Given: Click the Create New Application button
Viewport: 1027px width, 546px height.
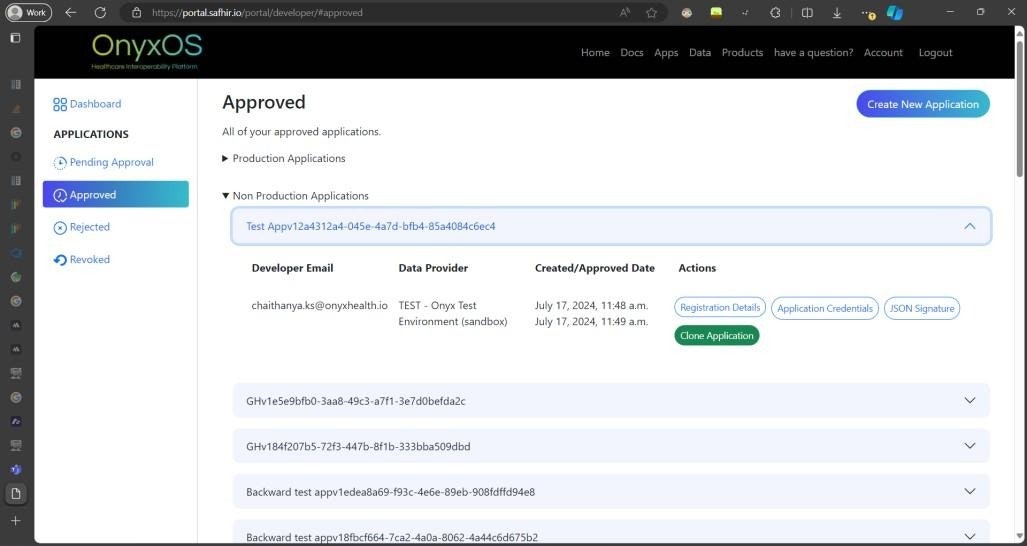Looking at the screenshot, I should tap(922, 104).
